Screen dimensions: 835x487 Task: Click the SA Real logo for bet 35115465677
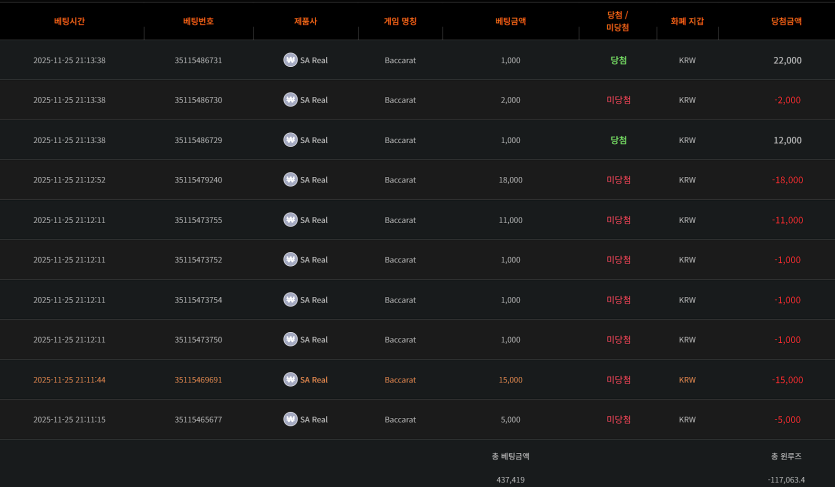290,420
